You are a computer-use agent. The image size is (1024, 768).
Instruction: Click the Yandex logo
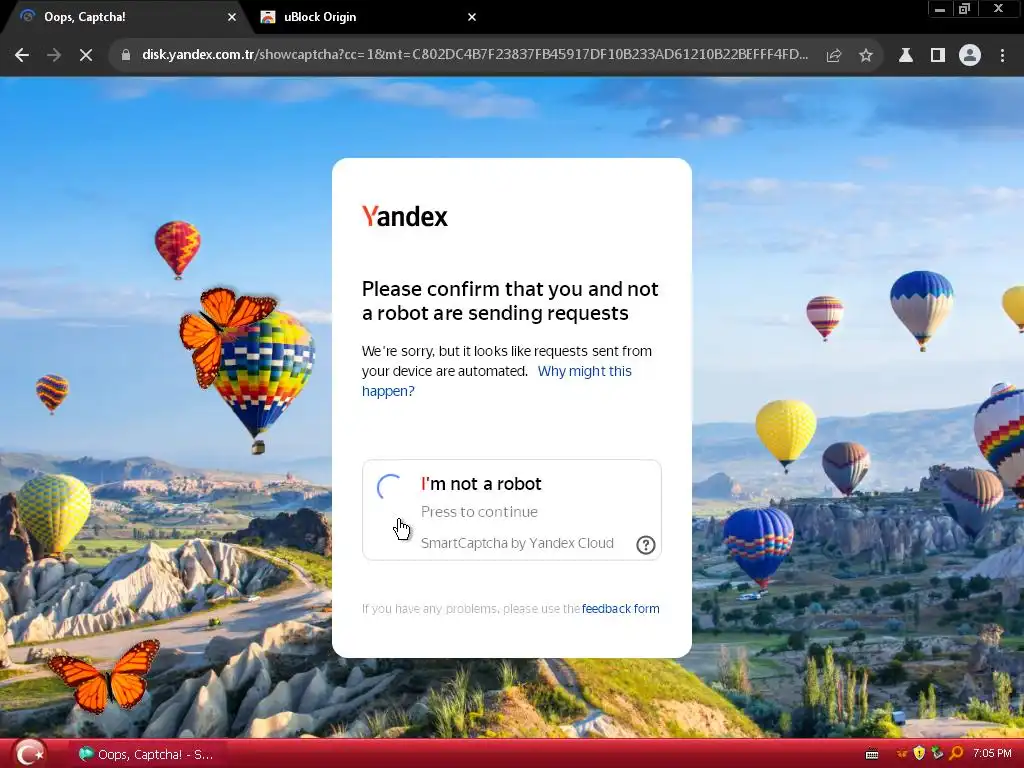click(x=405, y=216)
